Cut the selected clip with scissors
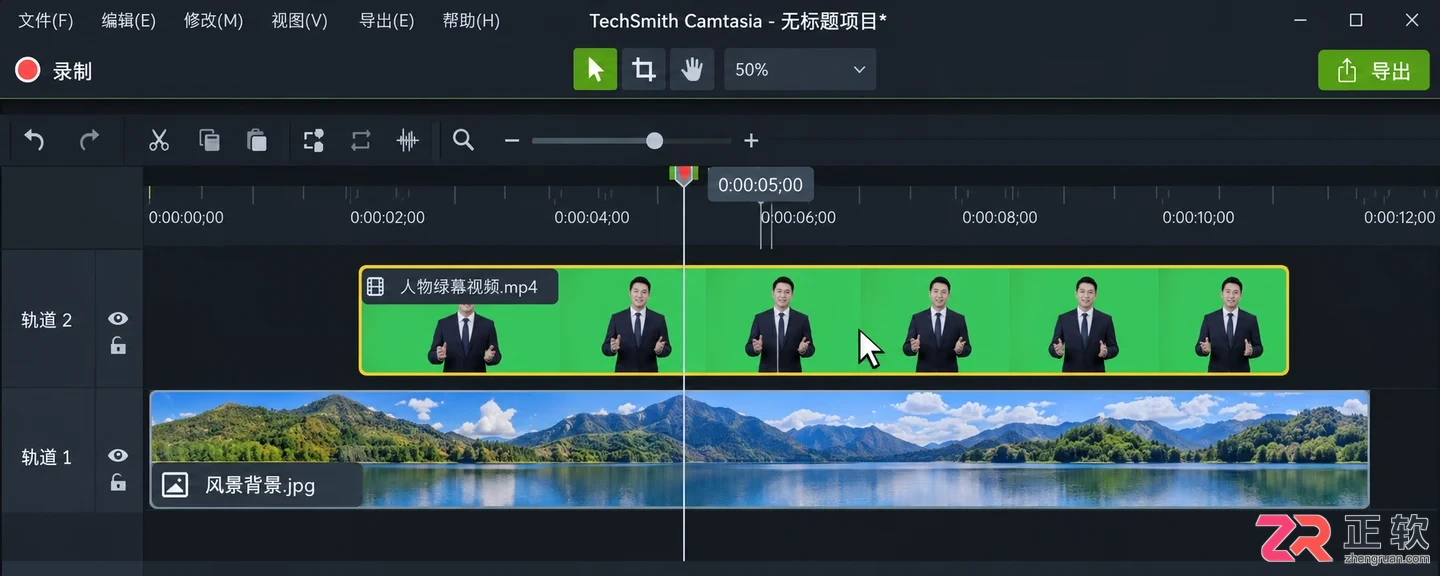 (x=158, y=140)
